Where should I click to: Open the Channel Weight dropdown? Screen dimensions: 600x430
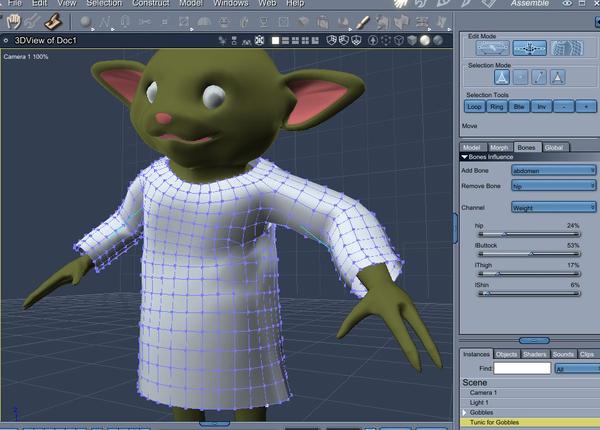pyautogui.click(x=554, y=208)
